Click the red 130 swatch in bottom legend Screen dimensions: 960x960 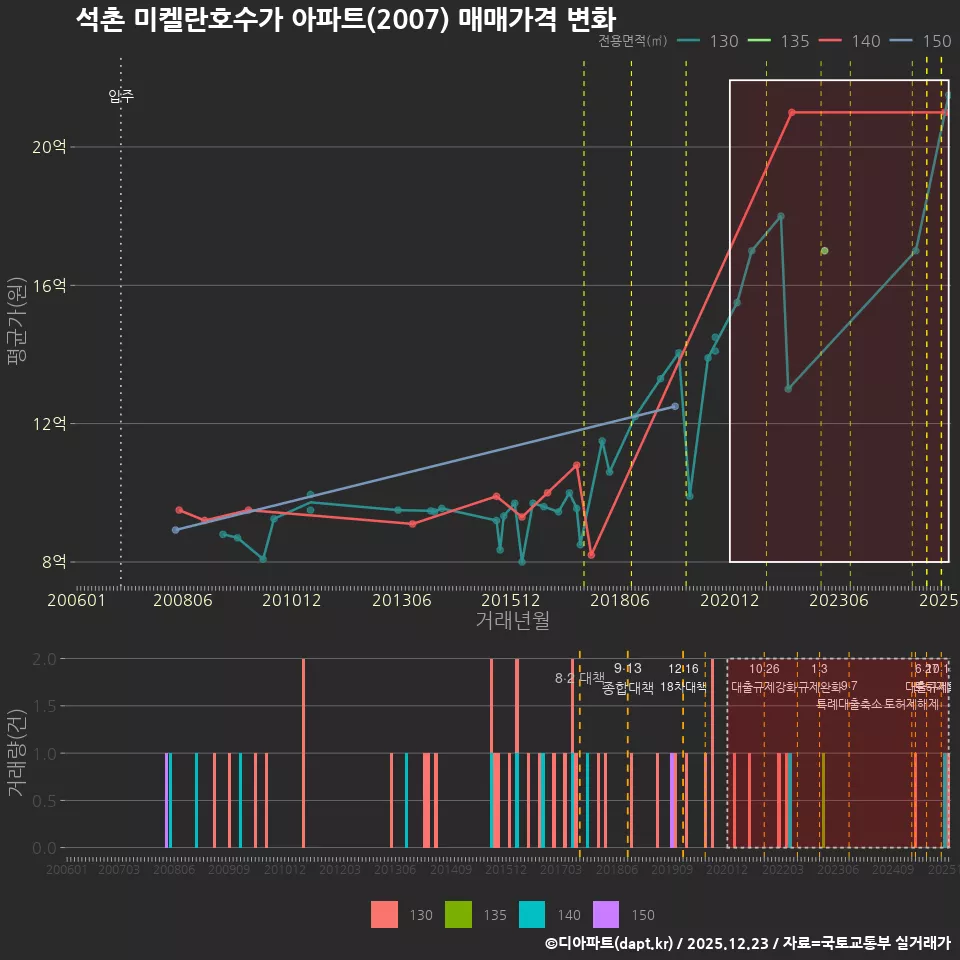click(384, 914)
